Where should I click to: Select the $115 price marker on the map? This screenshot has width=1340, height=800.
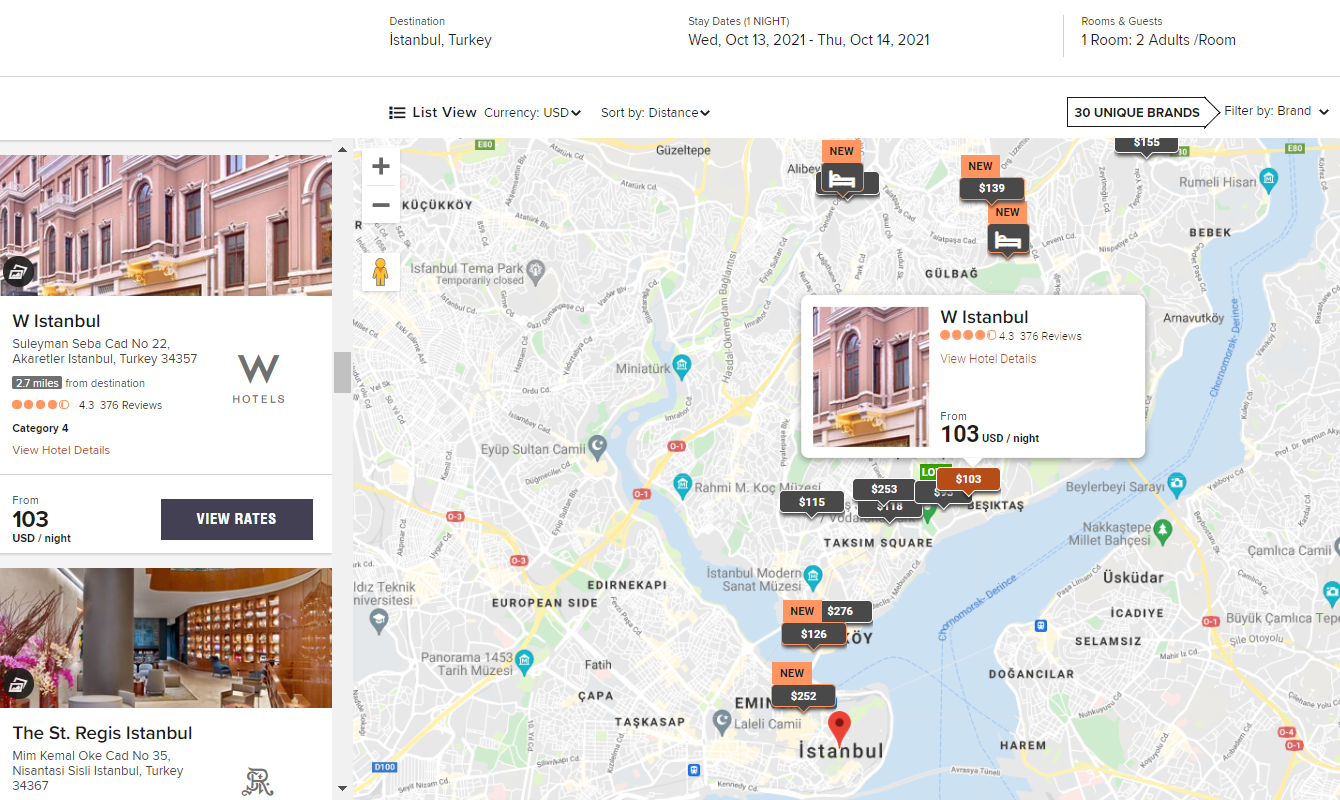click(811, 501)
